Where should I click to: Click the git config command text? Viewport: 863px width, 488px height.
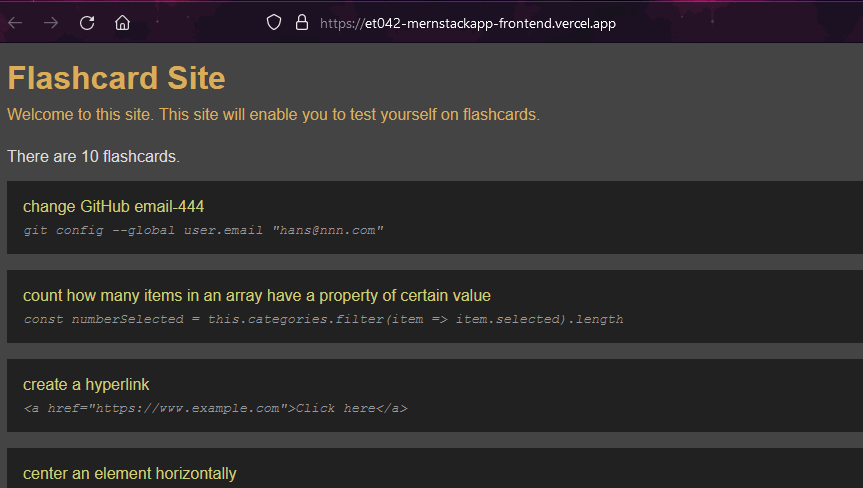click(203, 230)
